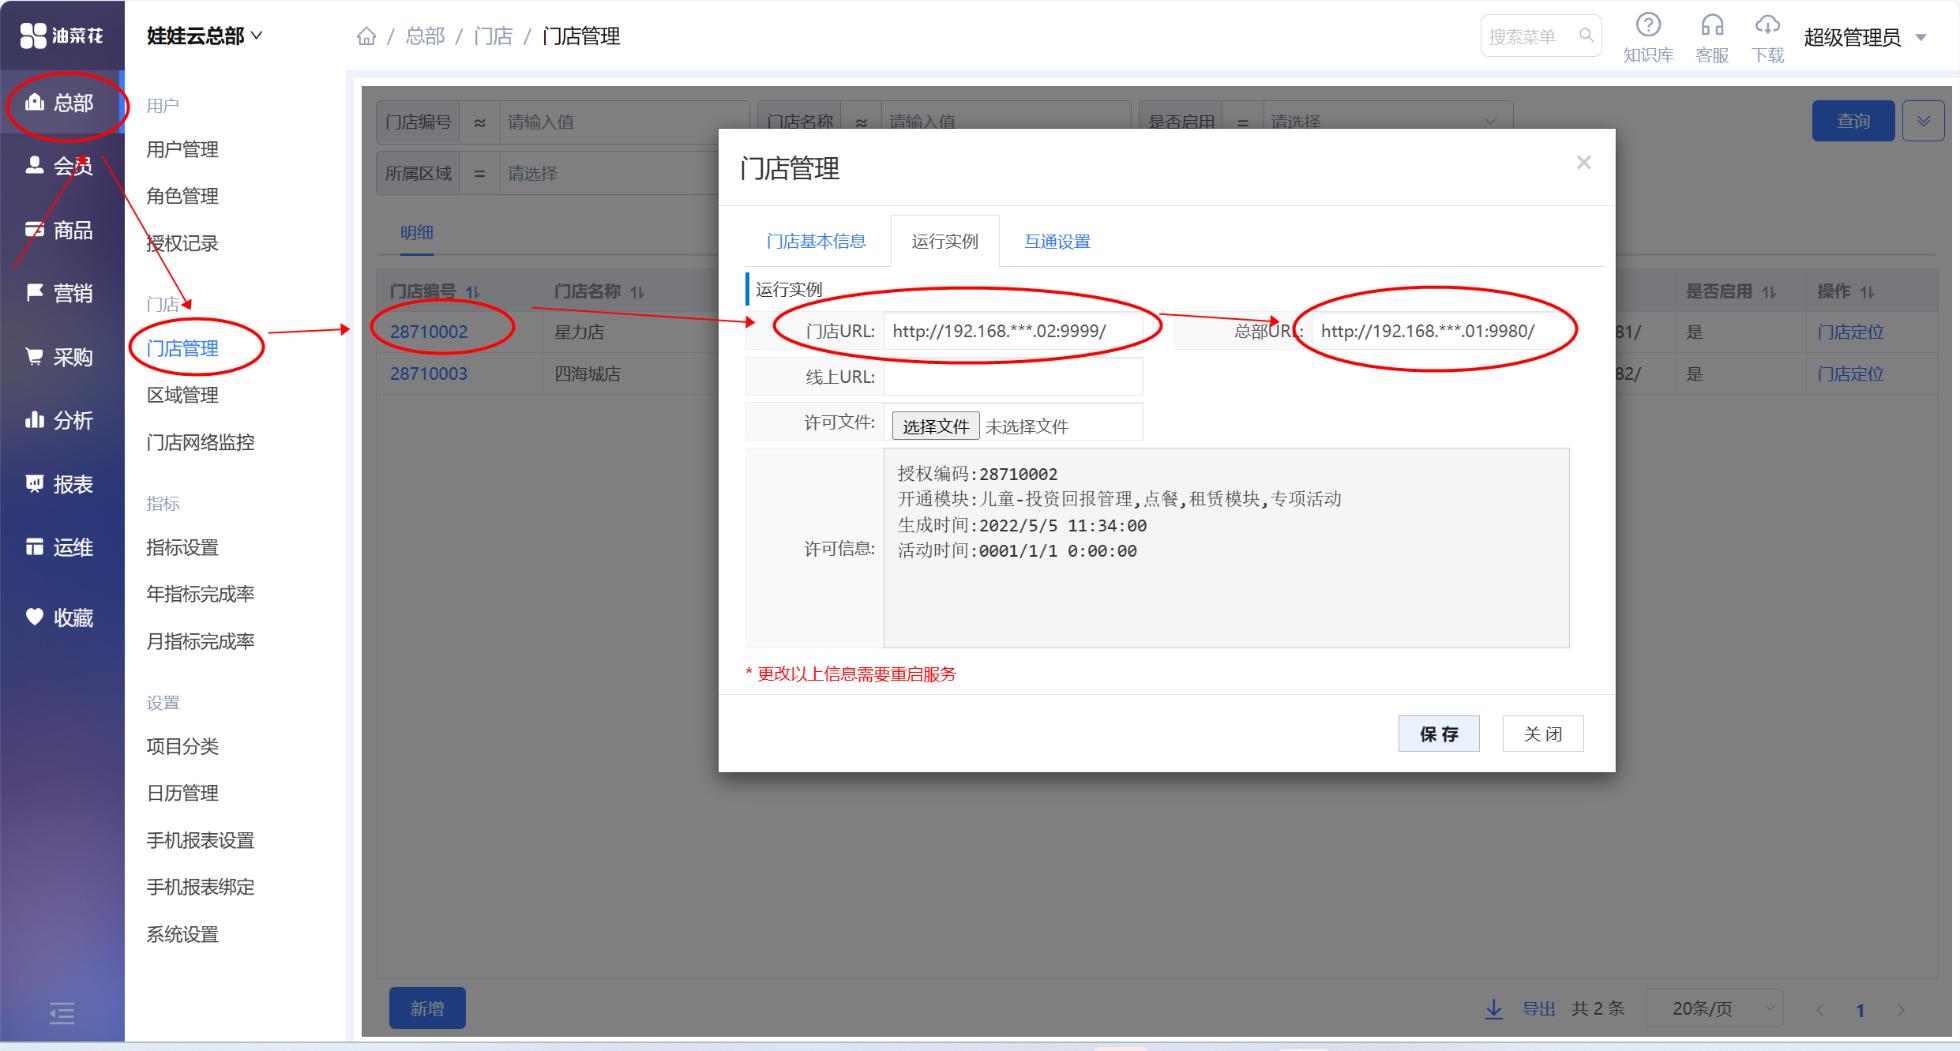
Task: Open store number 28710003 link
Action: [429, 373]
